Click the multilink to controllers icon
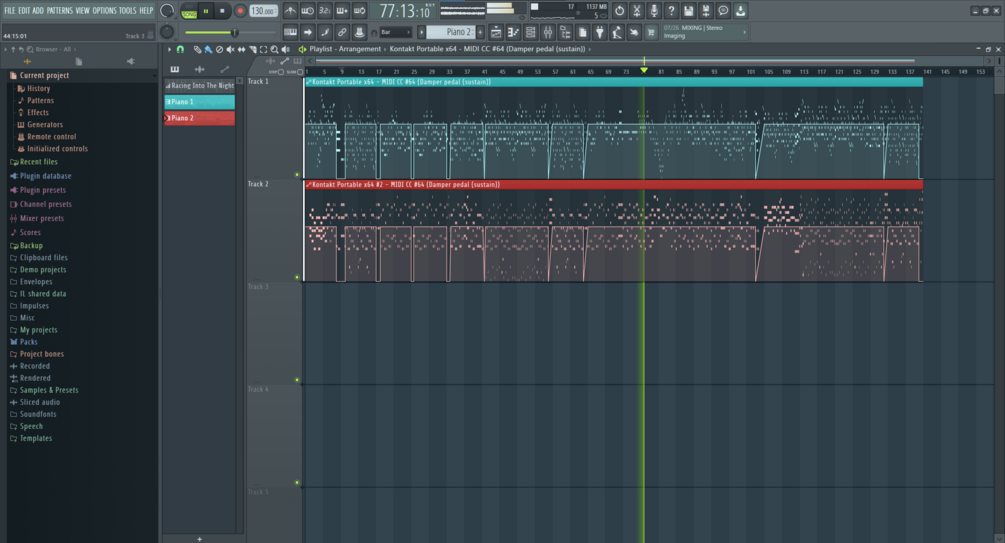 342,33
